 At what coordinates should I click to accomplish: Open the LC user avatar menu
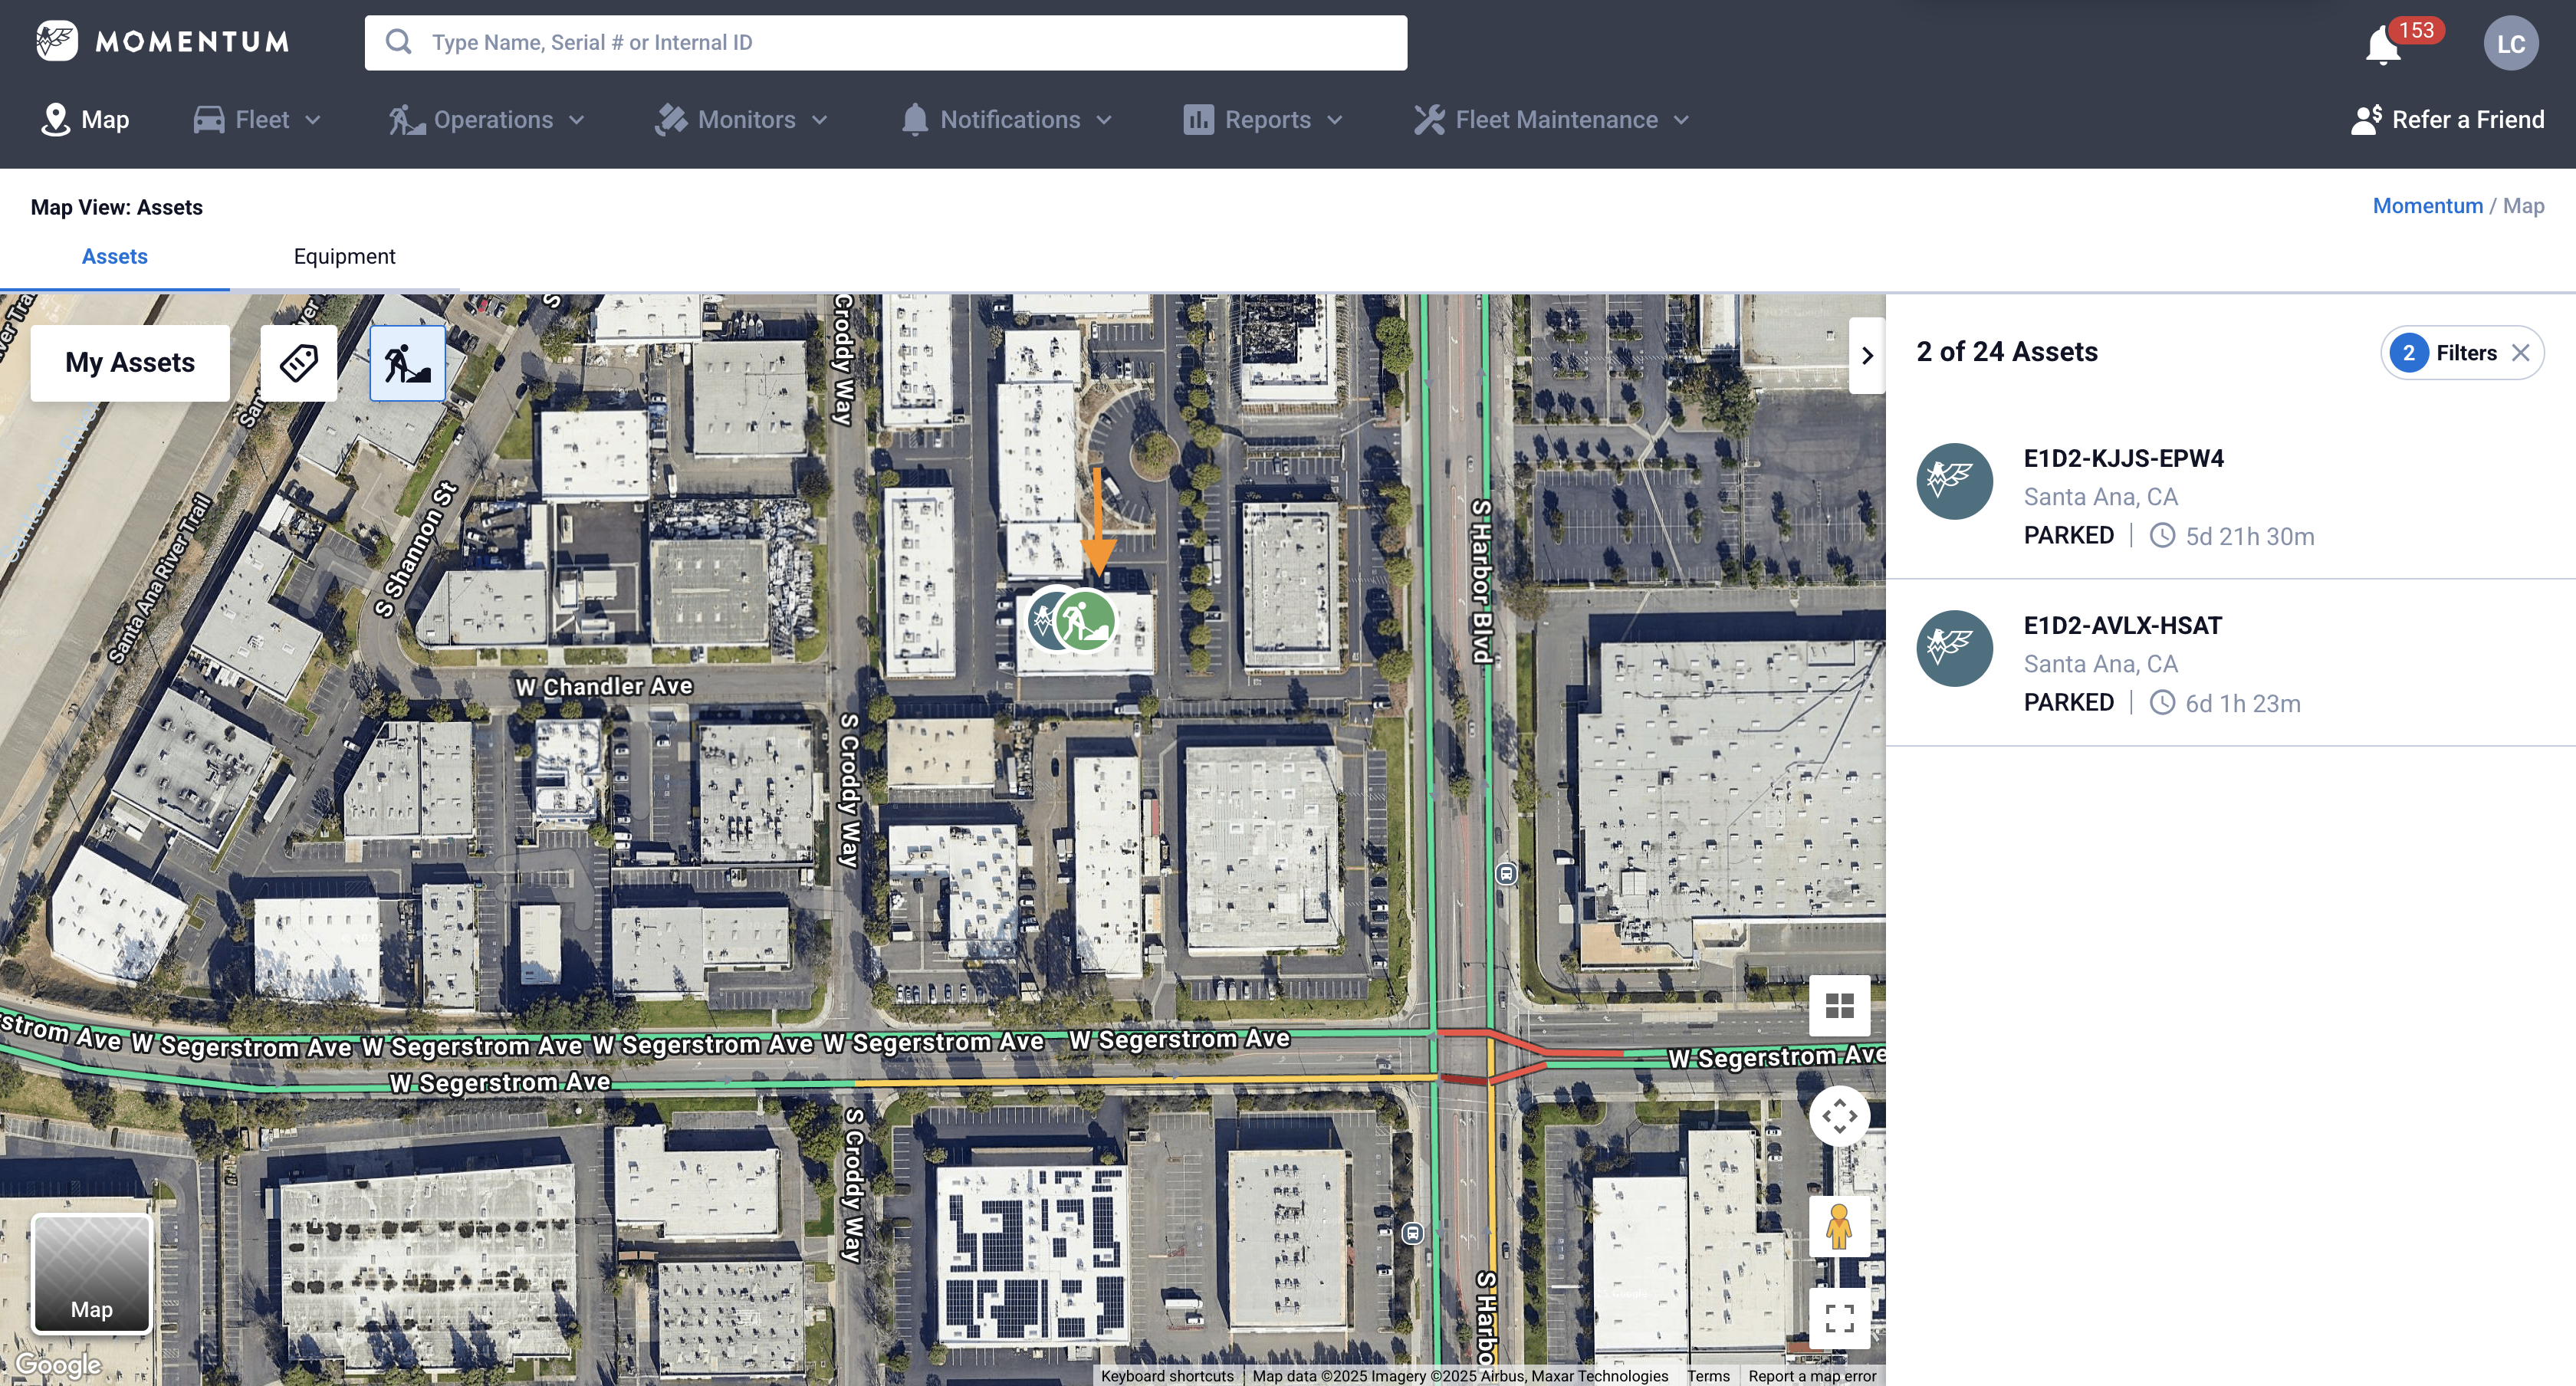(x=2510, y=44)
